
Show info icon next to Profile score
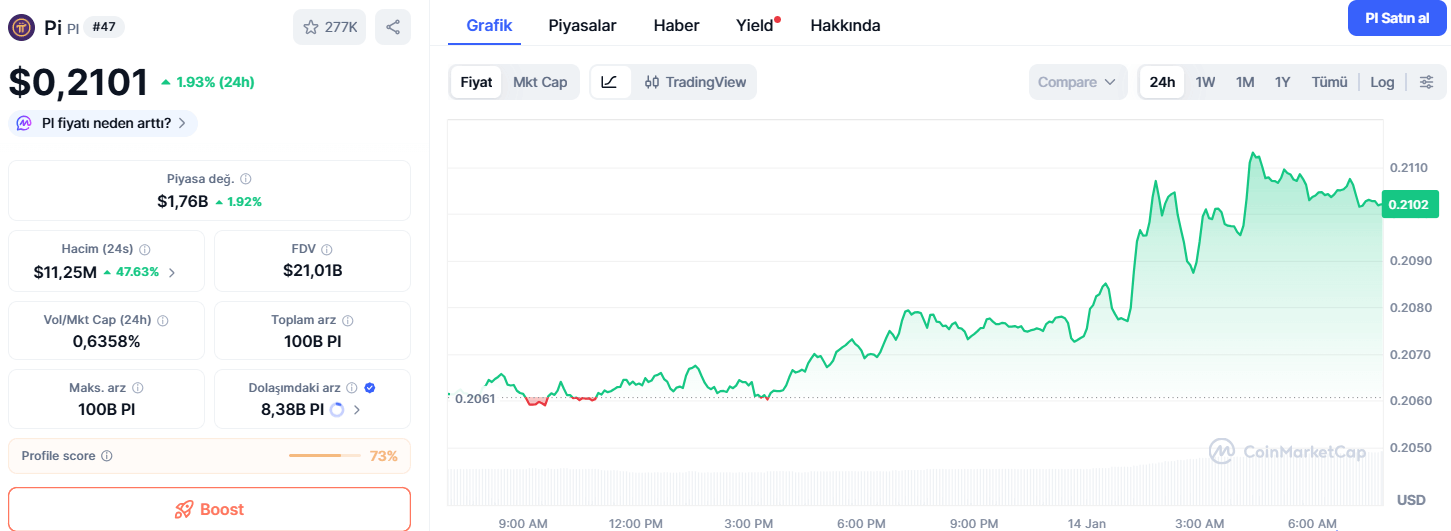pyautogui.click(x=107, y=456)
